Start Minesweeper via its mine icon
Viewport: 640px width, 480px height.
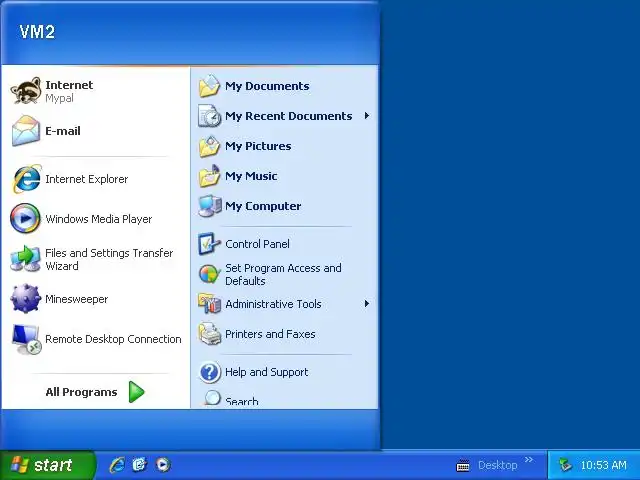[26, 298]
